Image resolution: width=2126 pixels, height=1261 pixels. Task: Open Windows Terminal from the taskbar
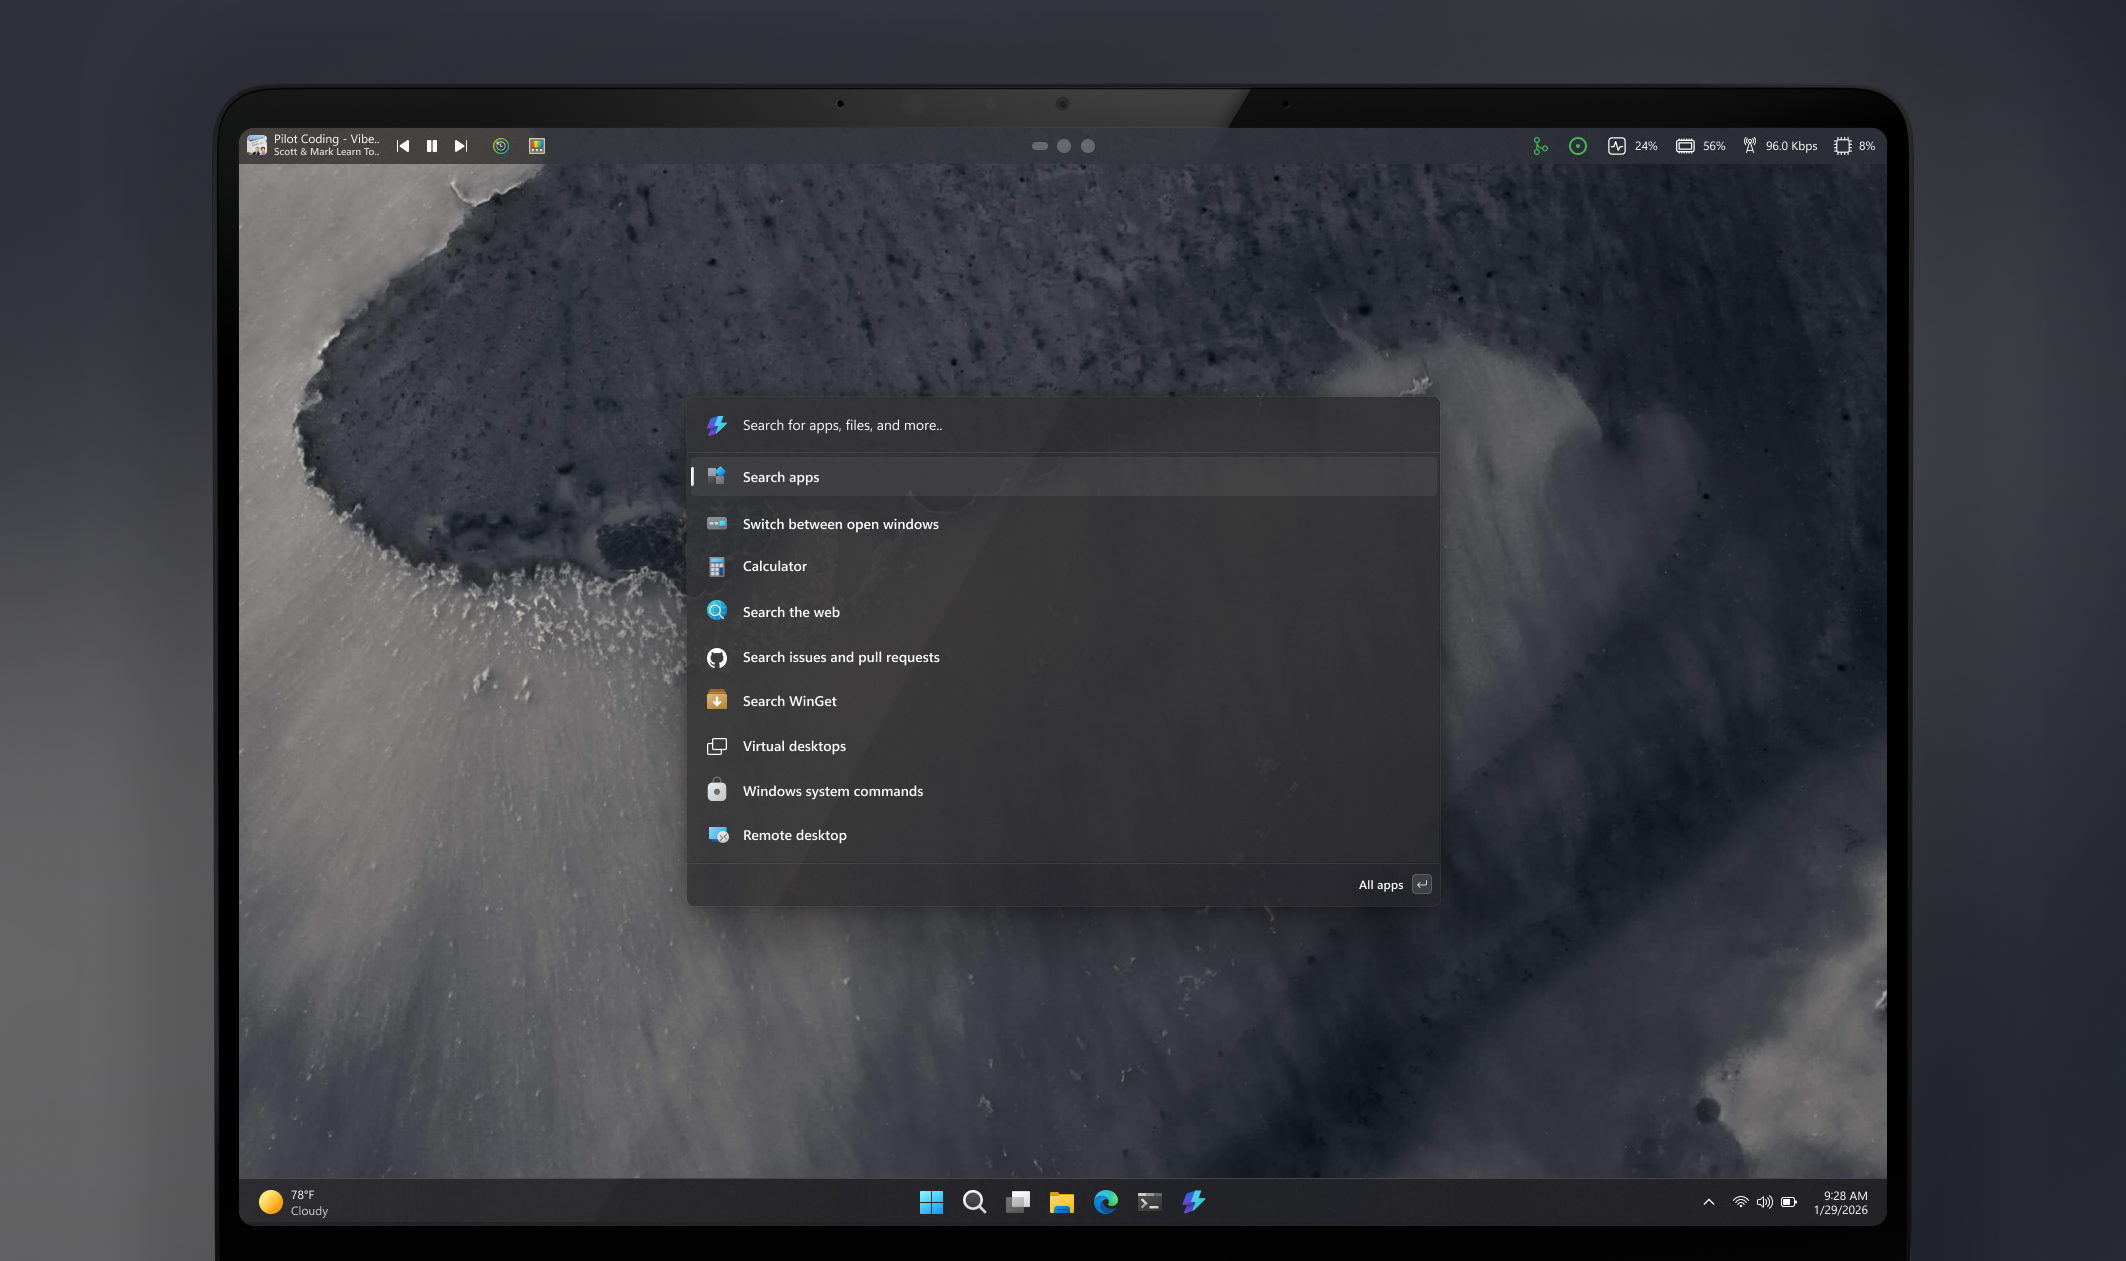[1149, 1201]
